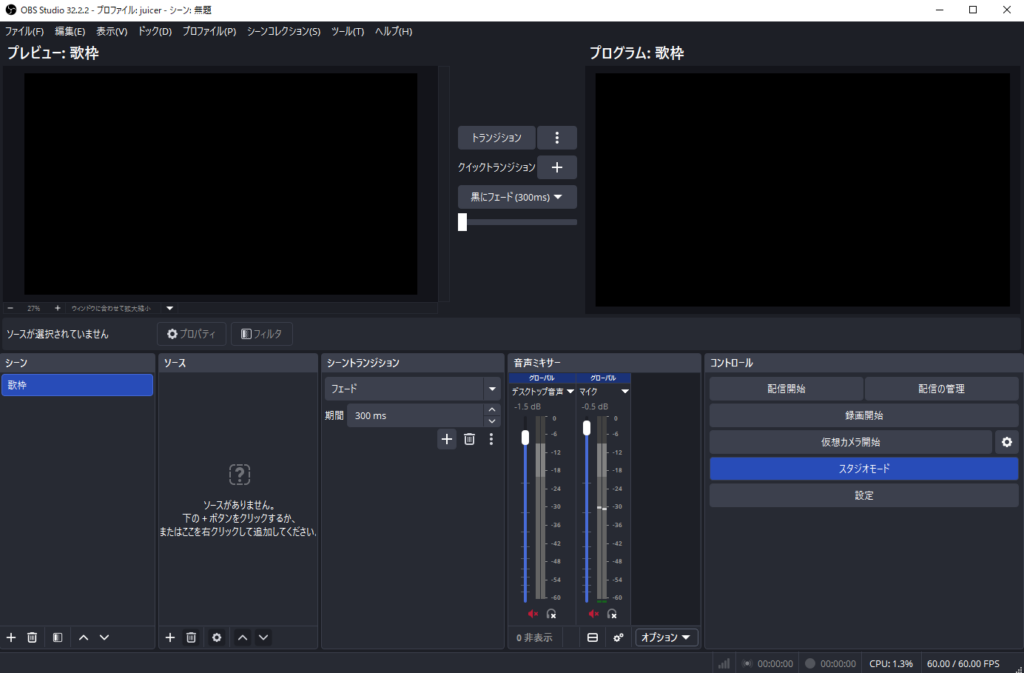Decrease transition duration with down arrow
Screen dimensions: 1024x673
492,421
